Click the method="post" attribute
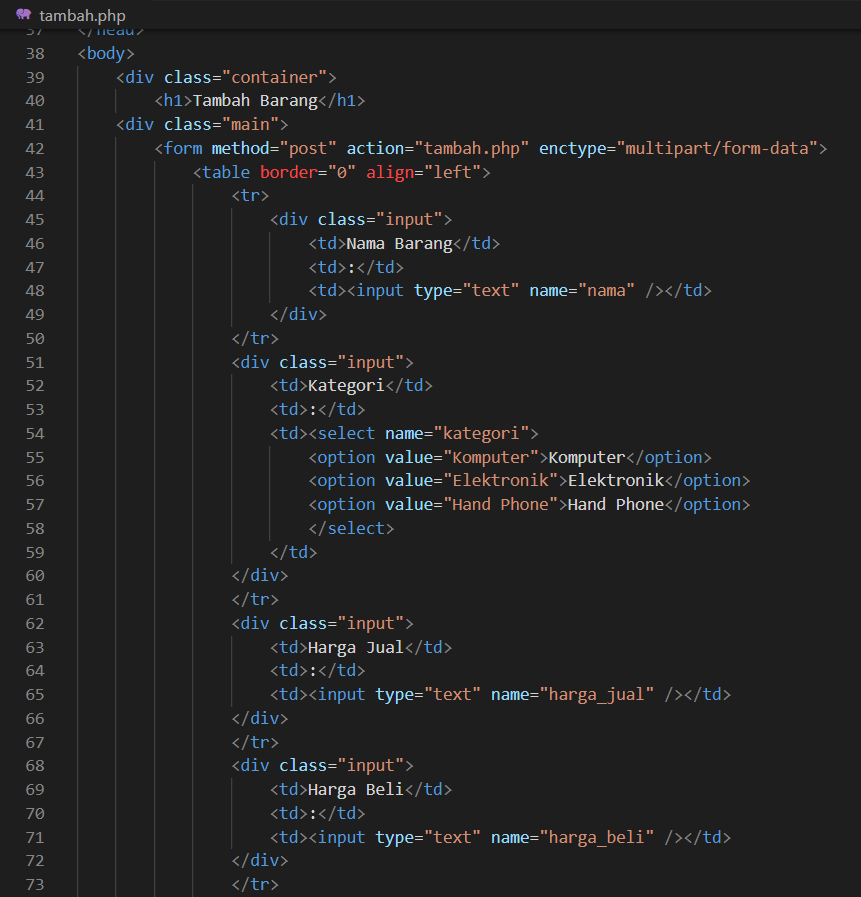This screenshot has height=897, width=861. (x=249, y=147)
